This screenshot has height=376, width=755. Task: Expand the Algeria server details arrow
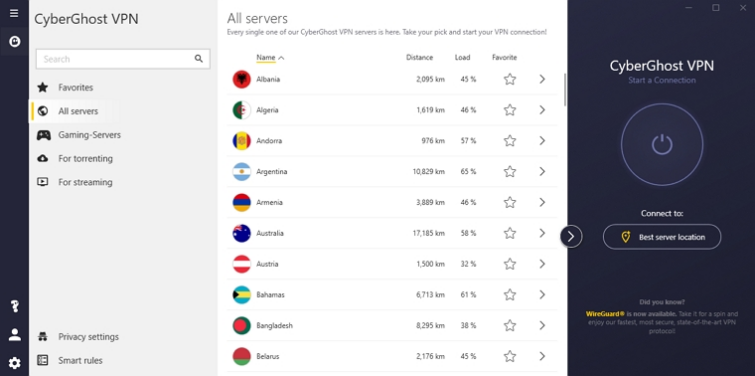542,110
